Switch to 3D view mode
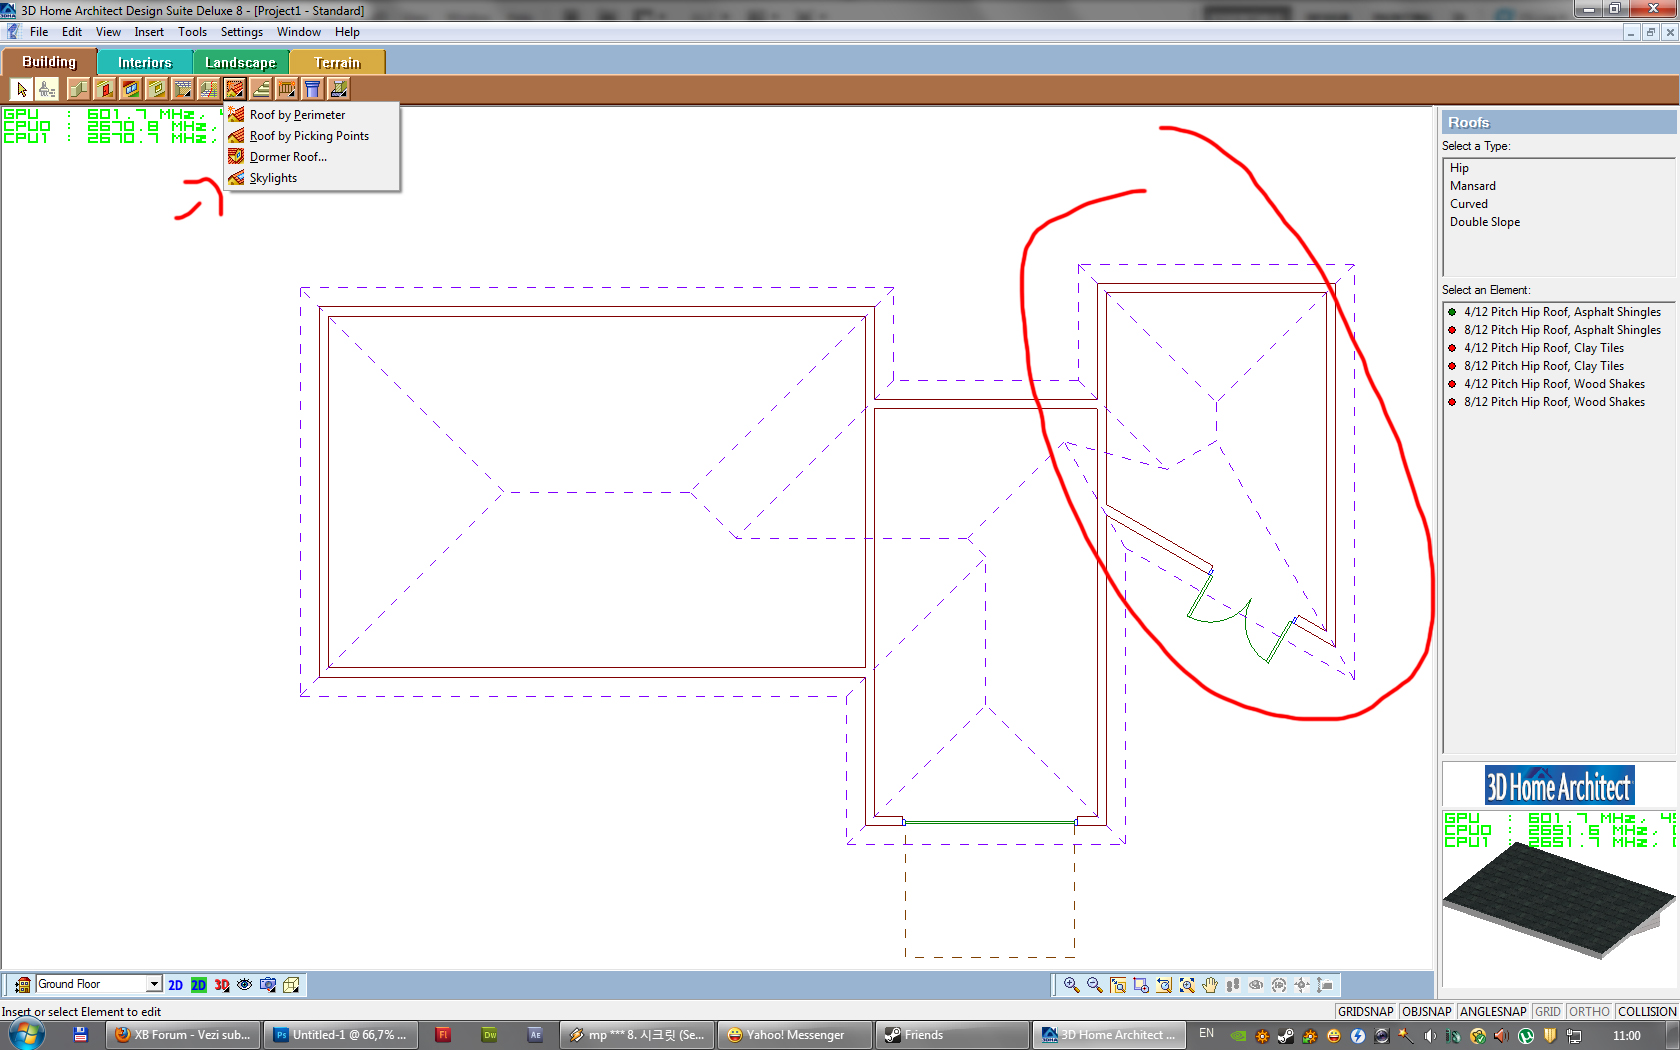The width and height of the screenshot is (1680, 1050). 221,985
